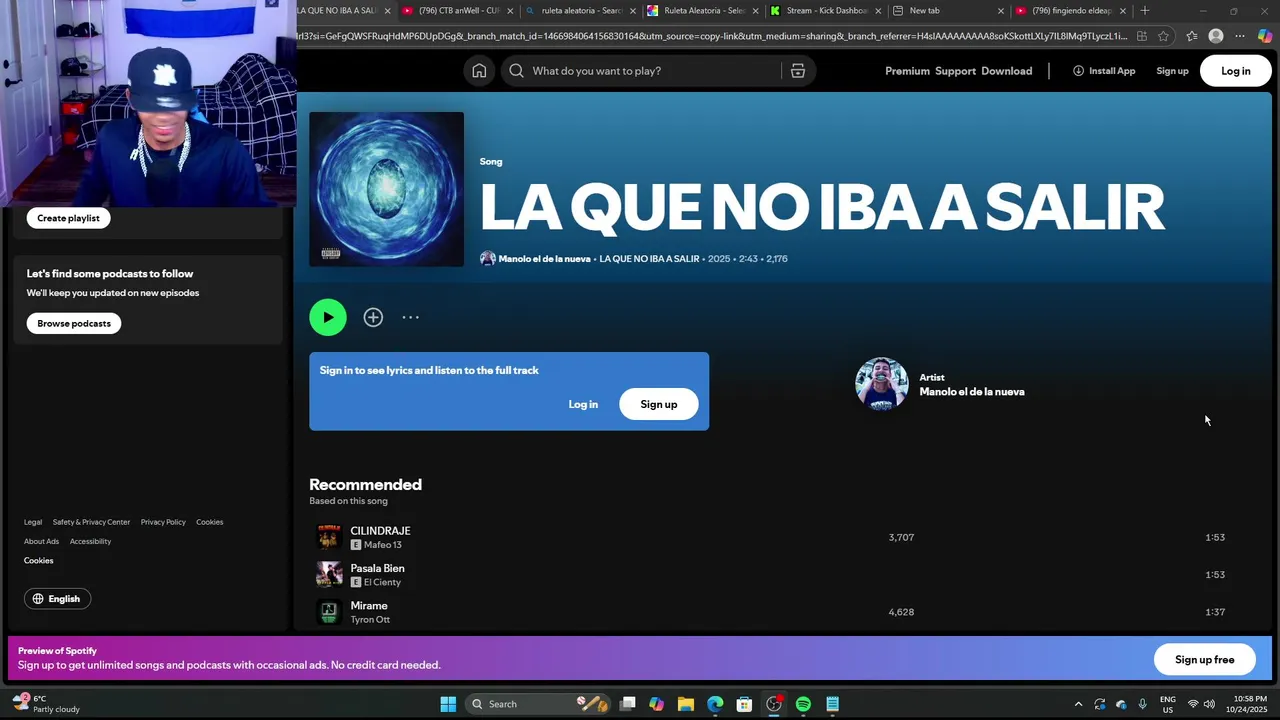The height and width of the screenshot is (720, 1280).
Task: Open the Browse icon beside search box
Action: point(798,71)
